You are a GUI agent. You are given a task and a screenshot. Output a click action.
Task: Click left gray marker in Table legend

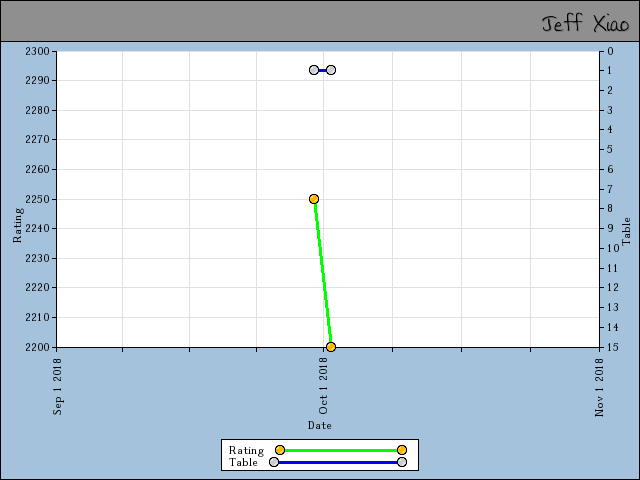coord(274,462)
